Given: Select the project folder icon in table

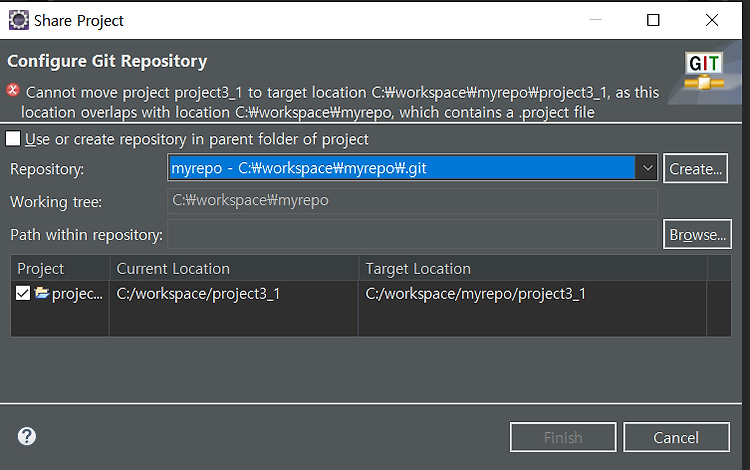Looking at the screenshot, I should tap(42, 293).
